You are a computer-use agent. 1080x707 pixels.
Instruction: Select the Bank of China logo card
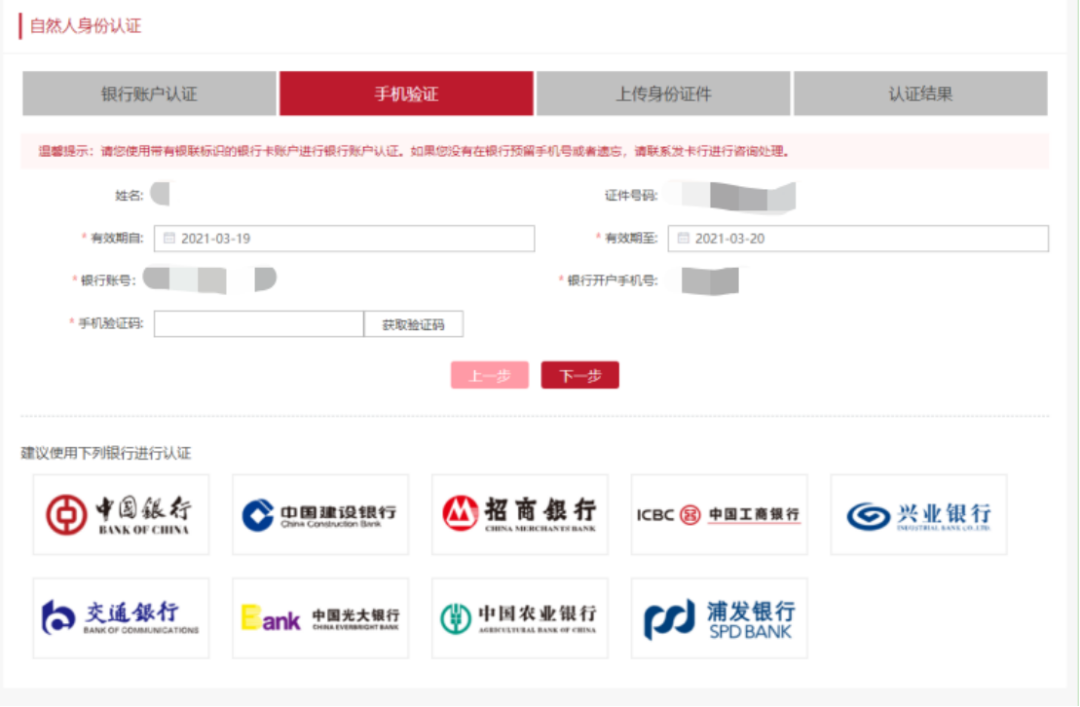coord(121,515)
